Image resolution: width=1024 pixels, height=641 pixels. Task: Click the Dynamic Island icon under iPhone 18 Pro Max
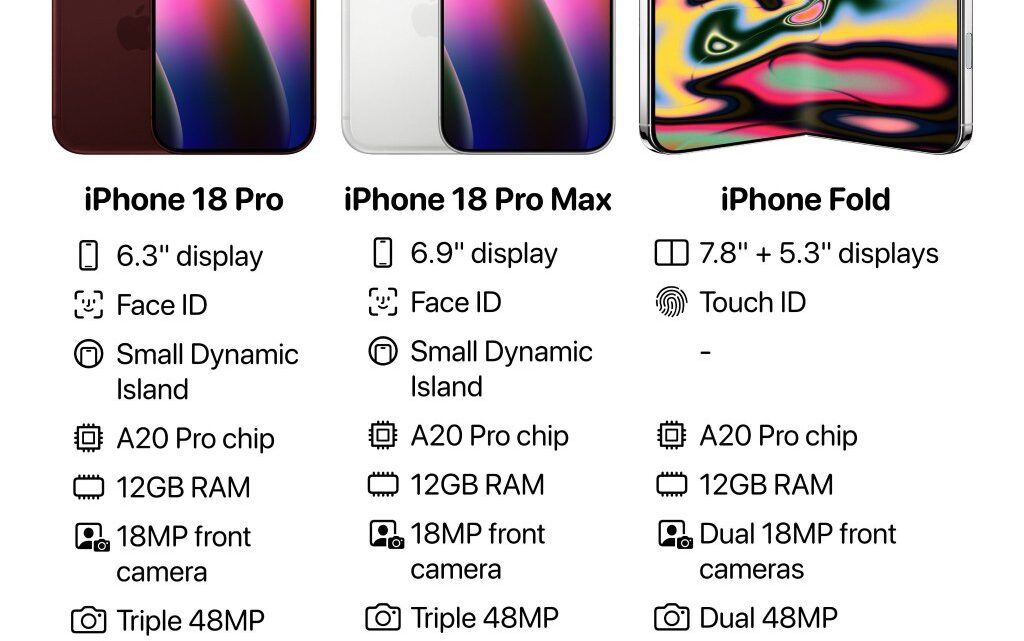(383, 351)
